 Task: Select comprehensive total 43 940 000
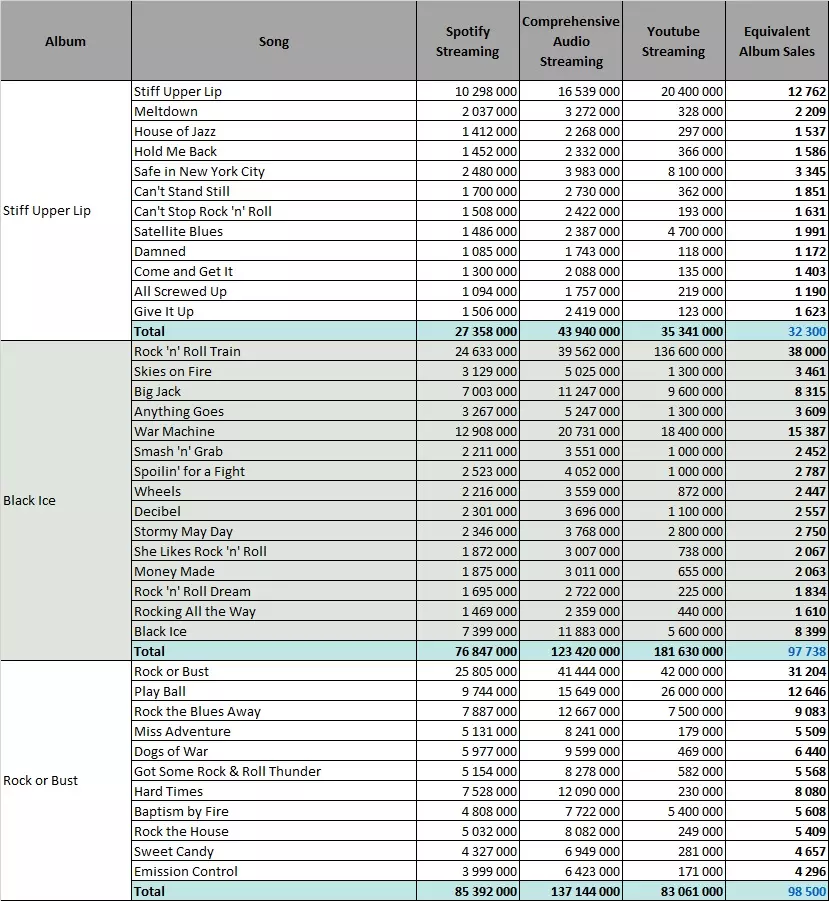tap(570, 332)
